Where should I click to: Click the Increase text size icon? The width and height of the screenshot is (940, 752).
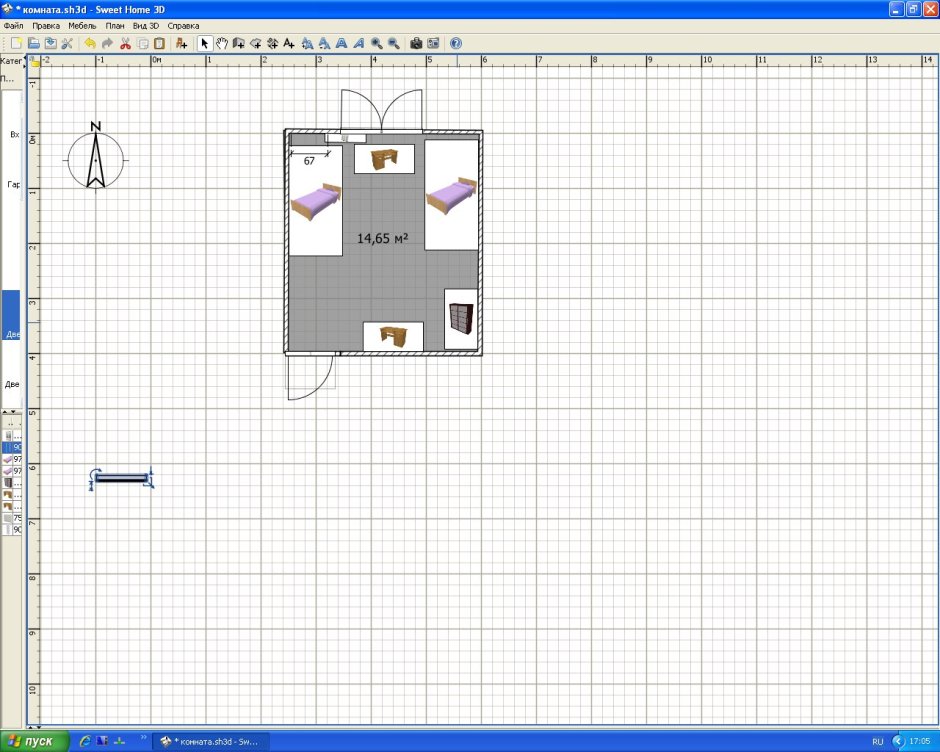tap(308, 43)
